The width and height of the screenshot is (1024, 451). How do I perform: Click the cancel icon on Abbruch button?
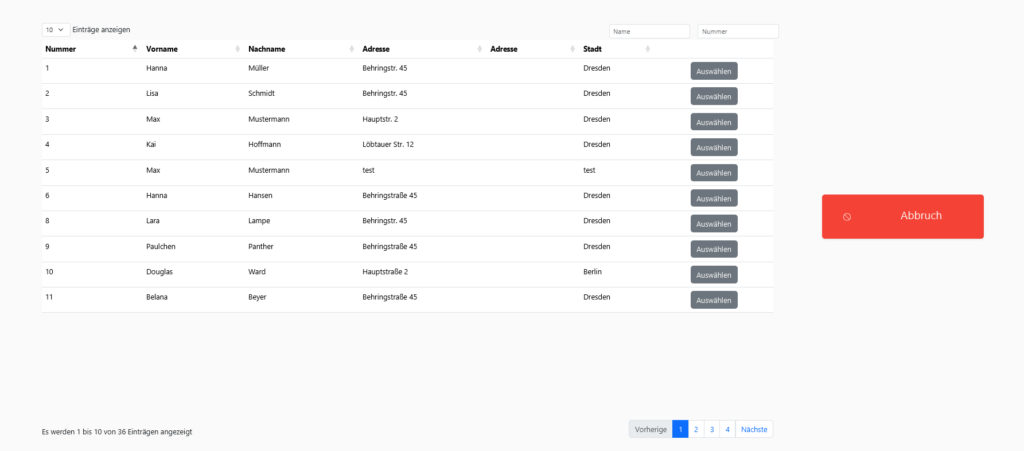click(847, 217)
